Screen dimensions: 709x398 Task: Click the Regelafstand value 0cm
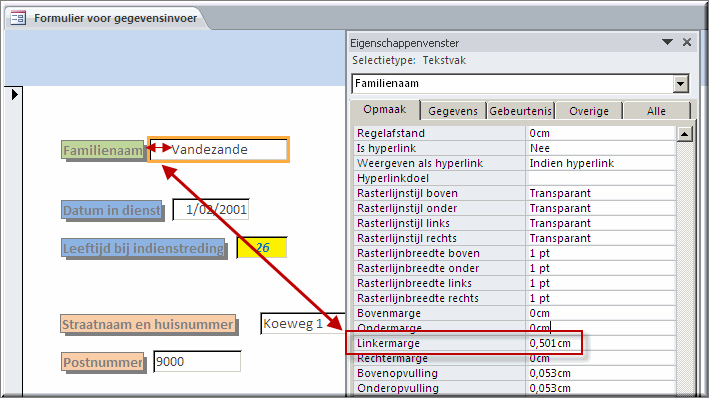point(601,133)
